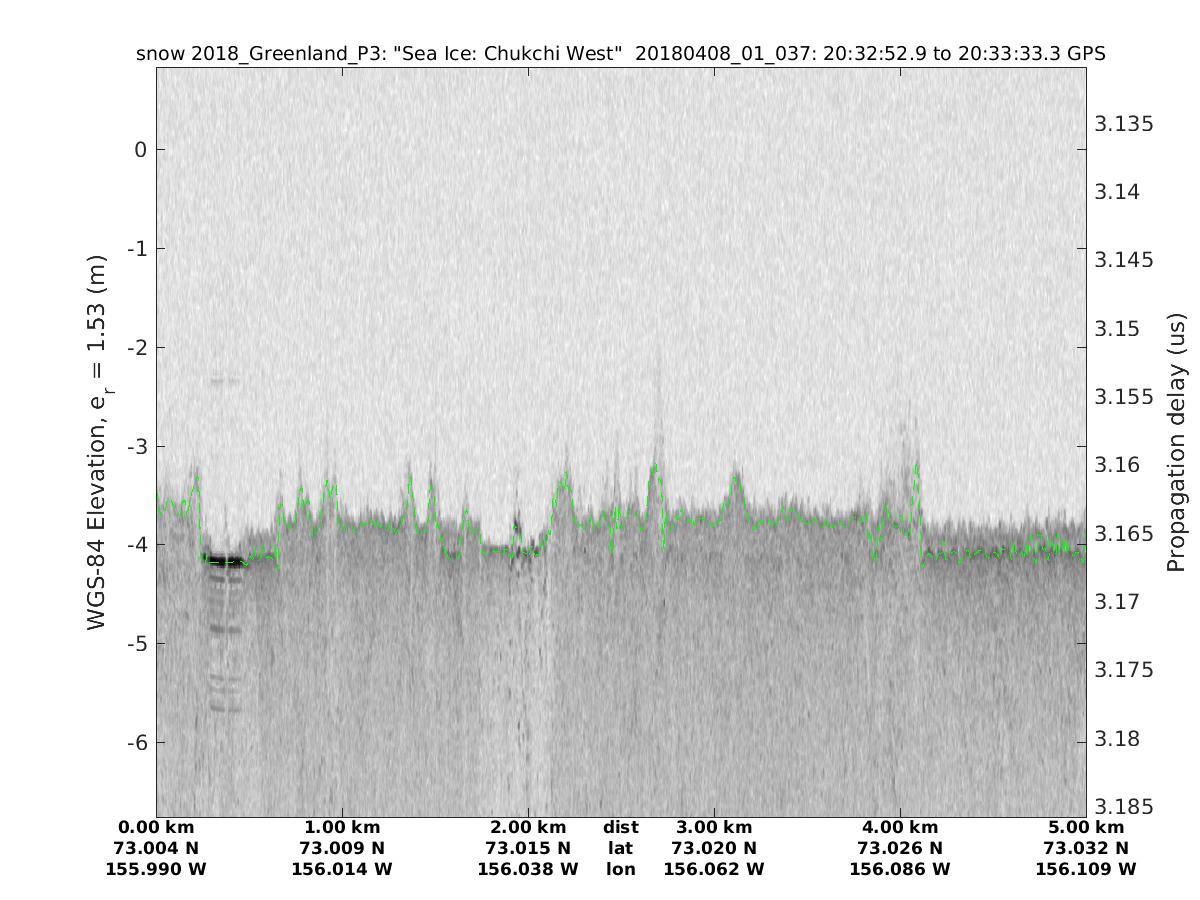
Task: Click the "2.00 km" distance tick label
Action: pyautogui.click(x=528, y=828)
